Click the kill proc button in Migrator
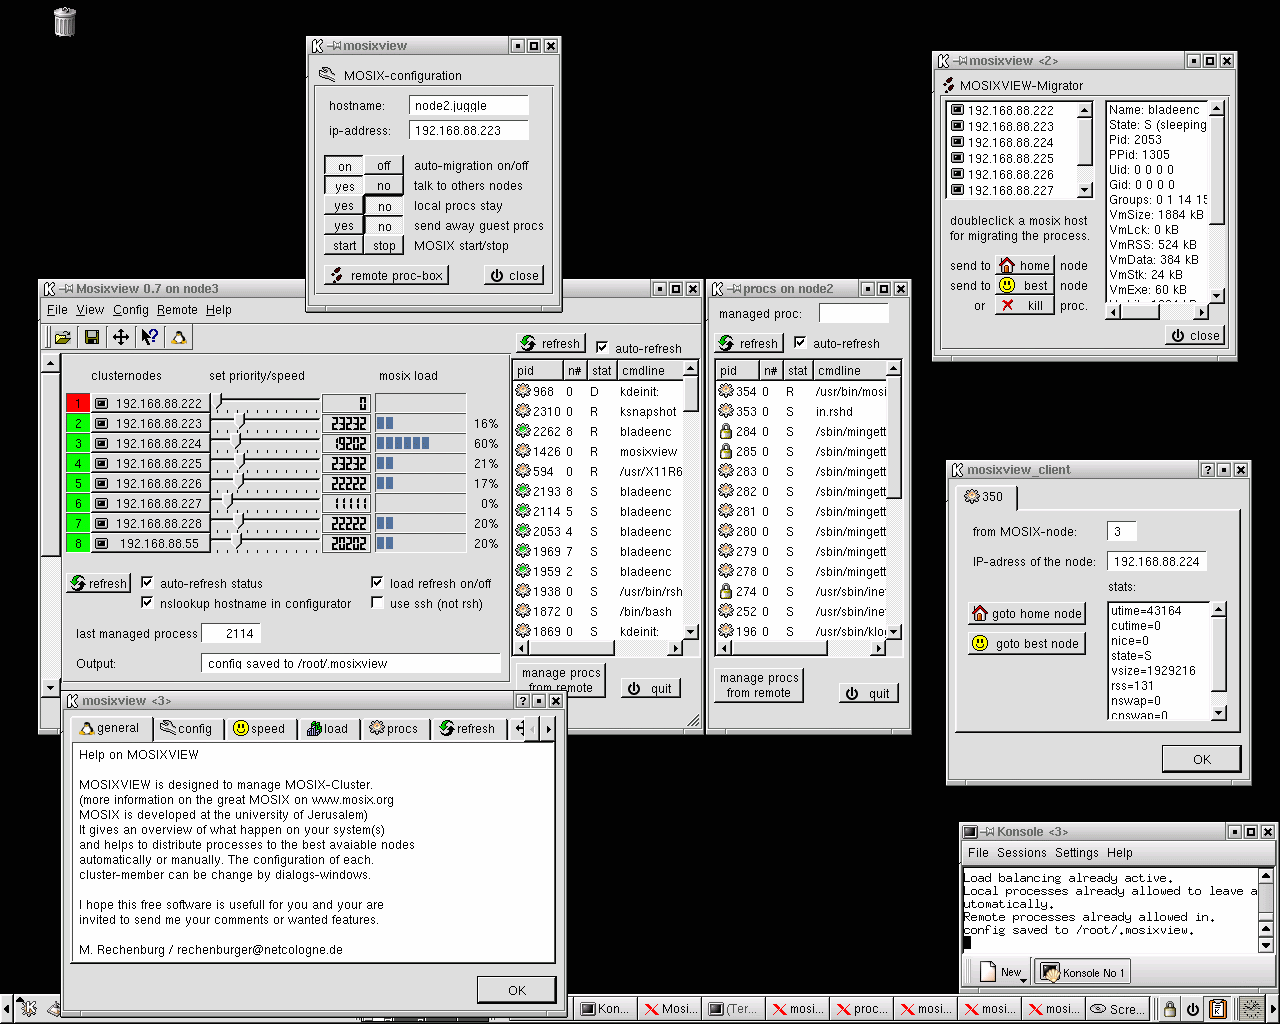 [1024, 305]
